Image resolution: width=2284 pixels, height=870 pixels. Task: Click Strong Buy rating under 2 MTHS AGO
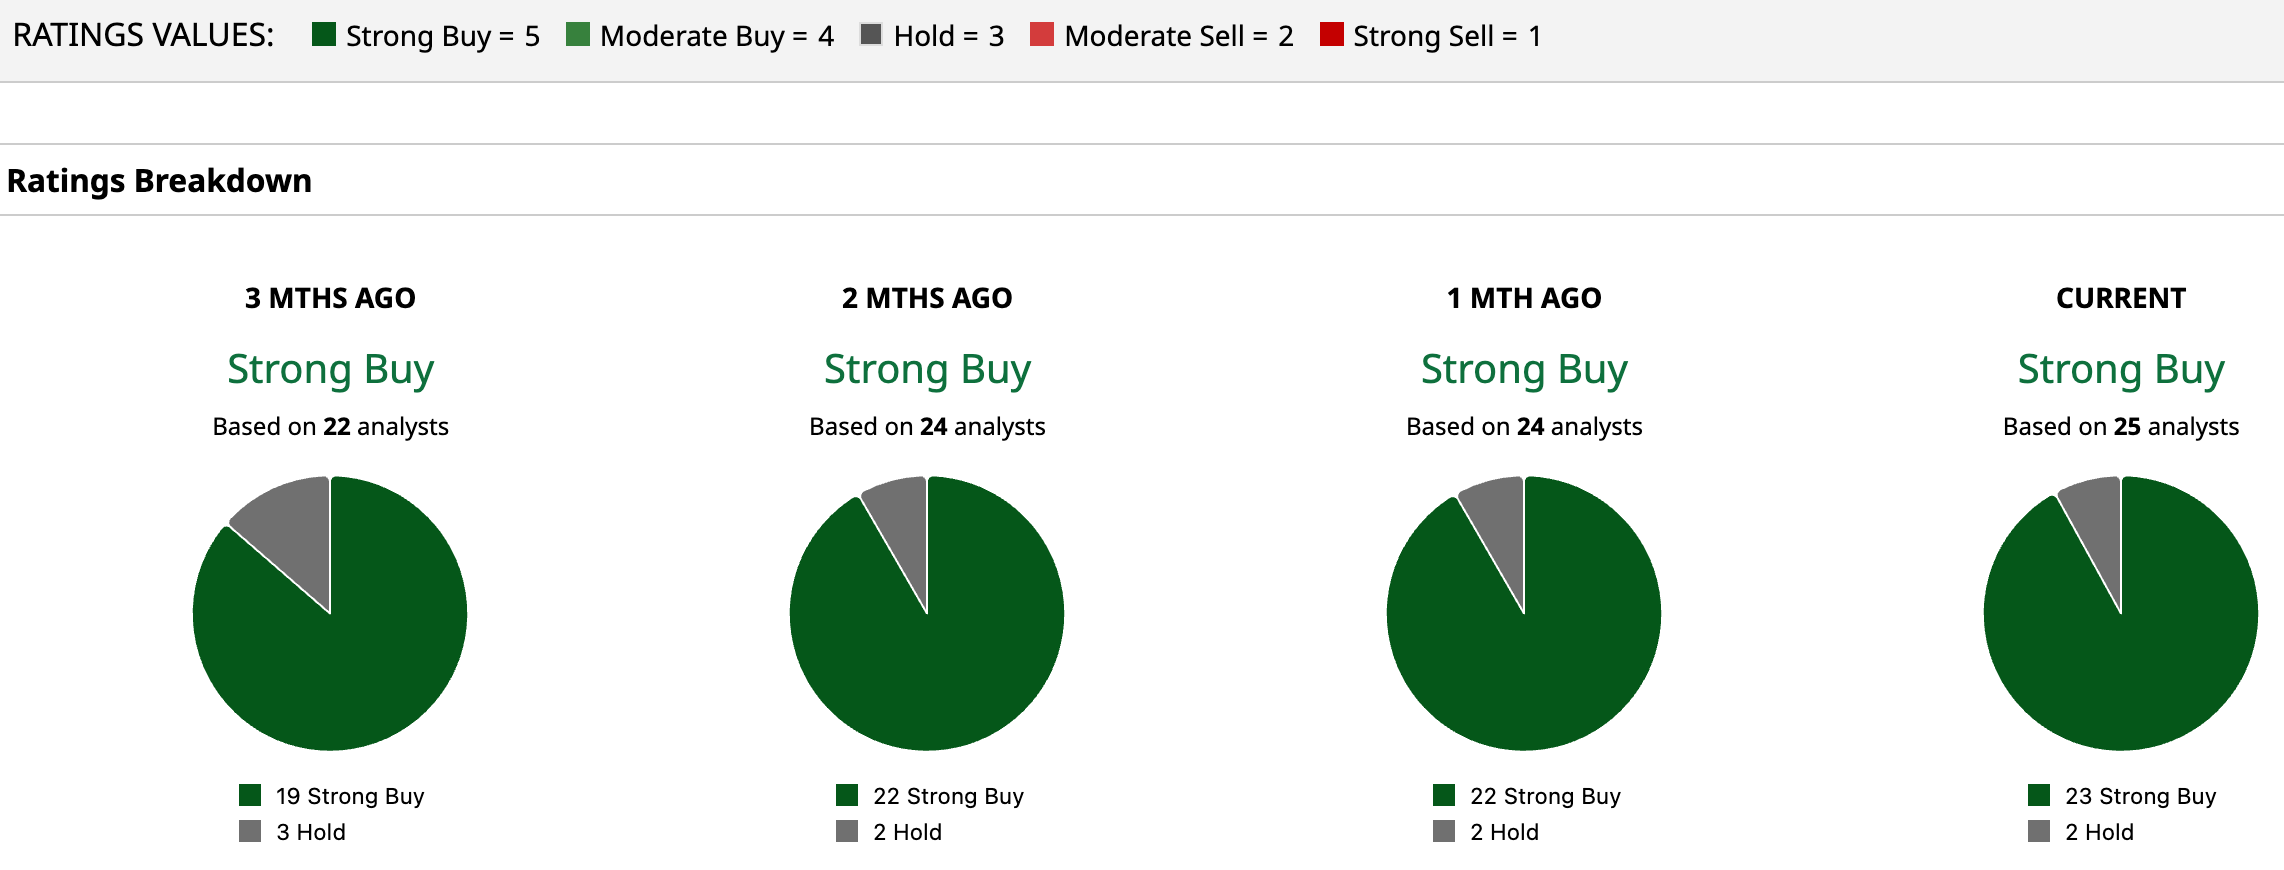click(927, 369)
